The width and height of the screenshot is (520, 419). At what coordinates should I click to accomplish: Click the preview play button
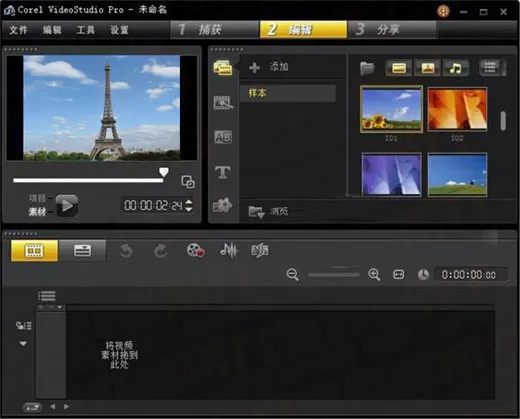[x=67, y=206]
